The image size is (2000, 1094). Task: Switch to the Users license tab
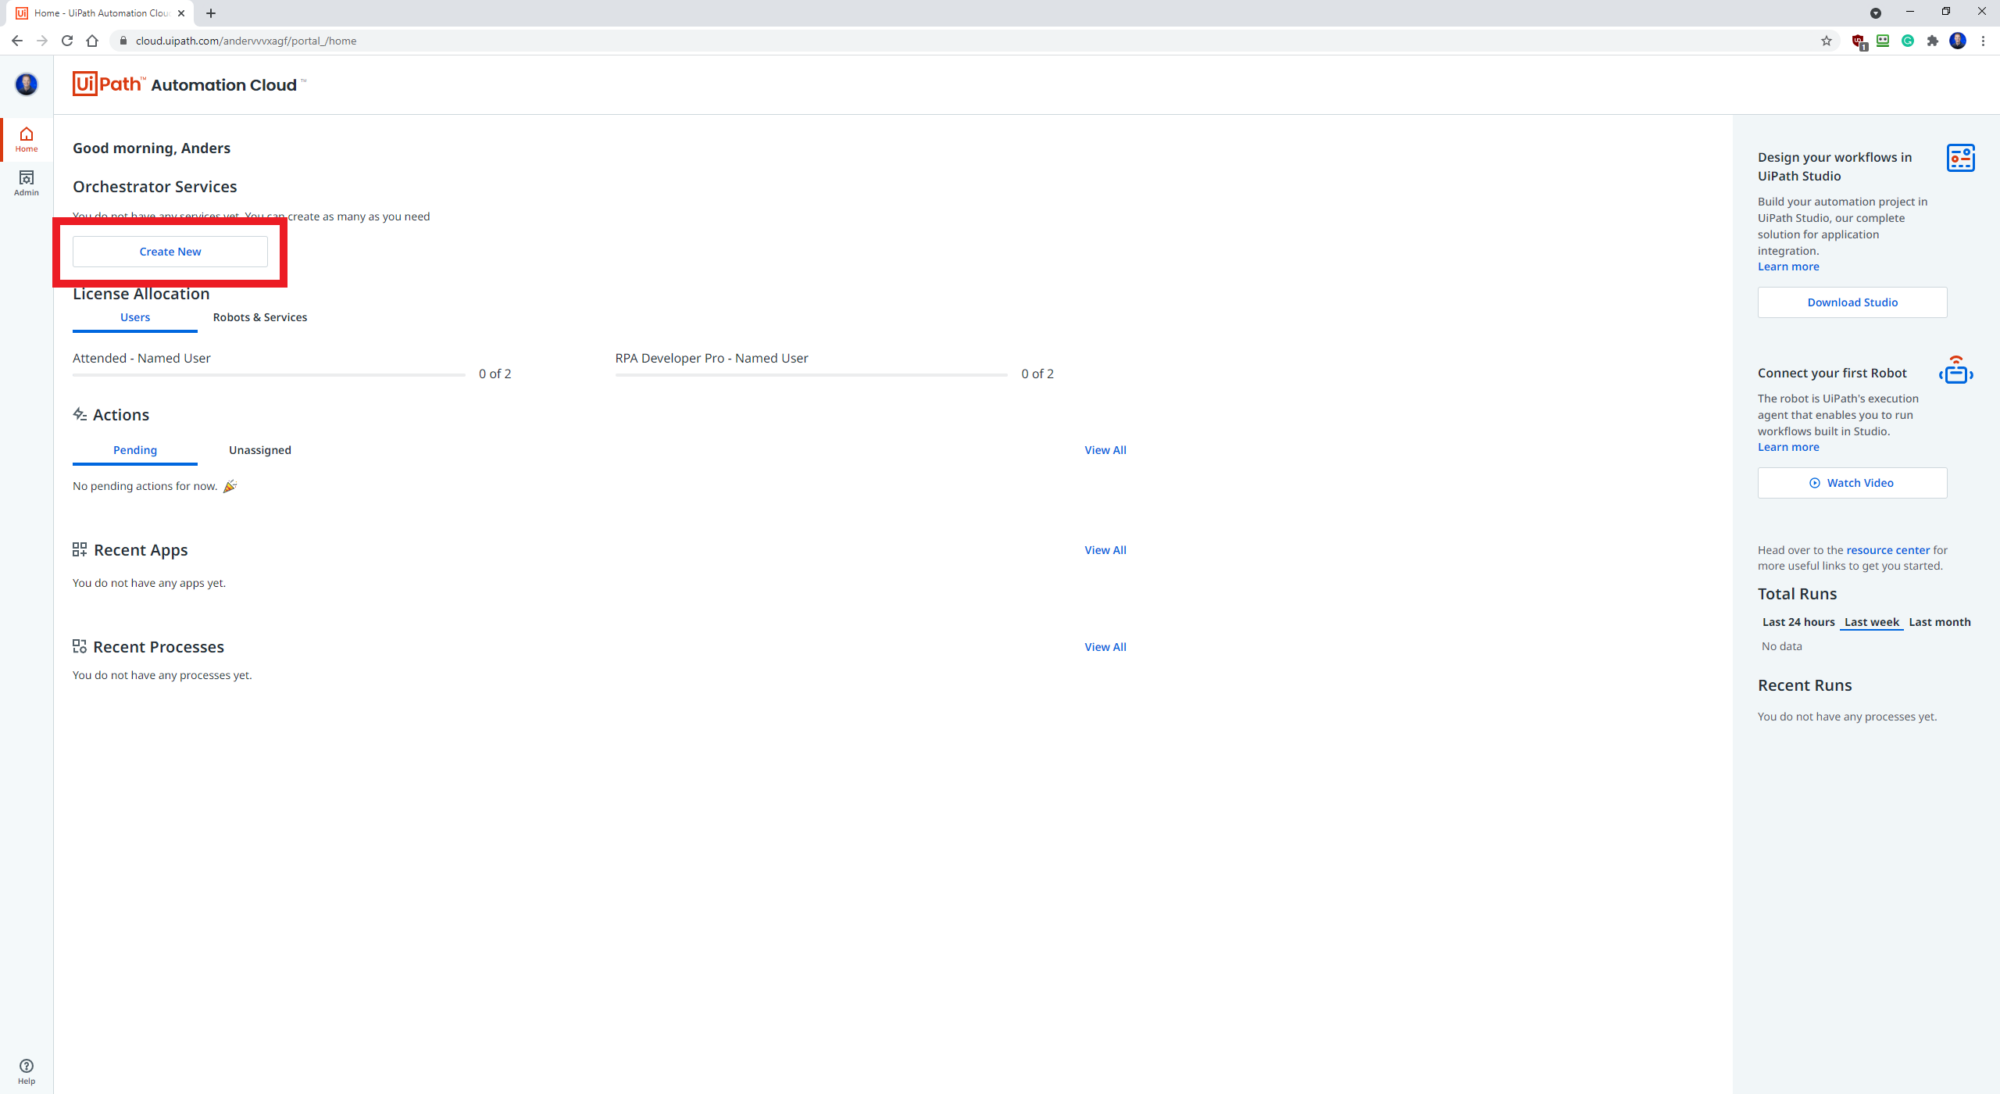[135, 318]
